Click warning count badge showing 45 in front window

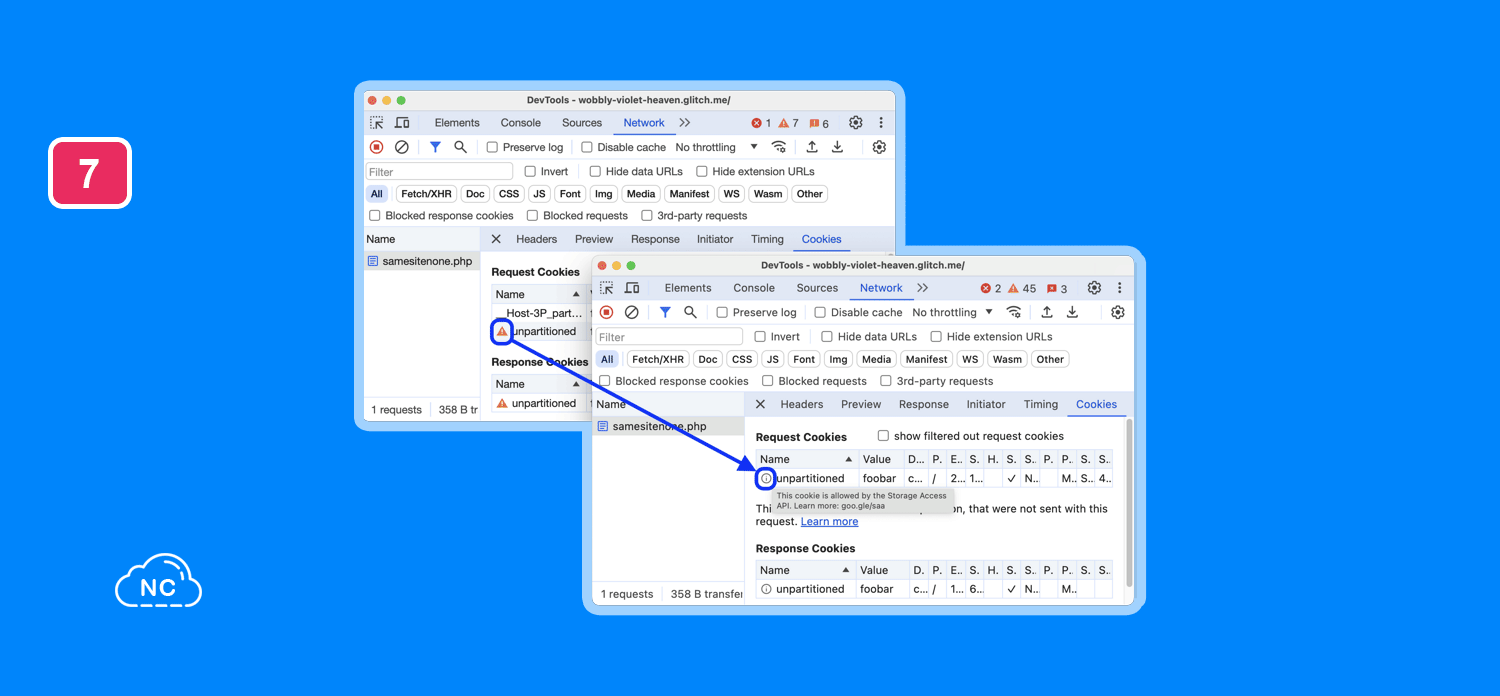click(1022, 288)
